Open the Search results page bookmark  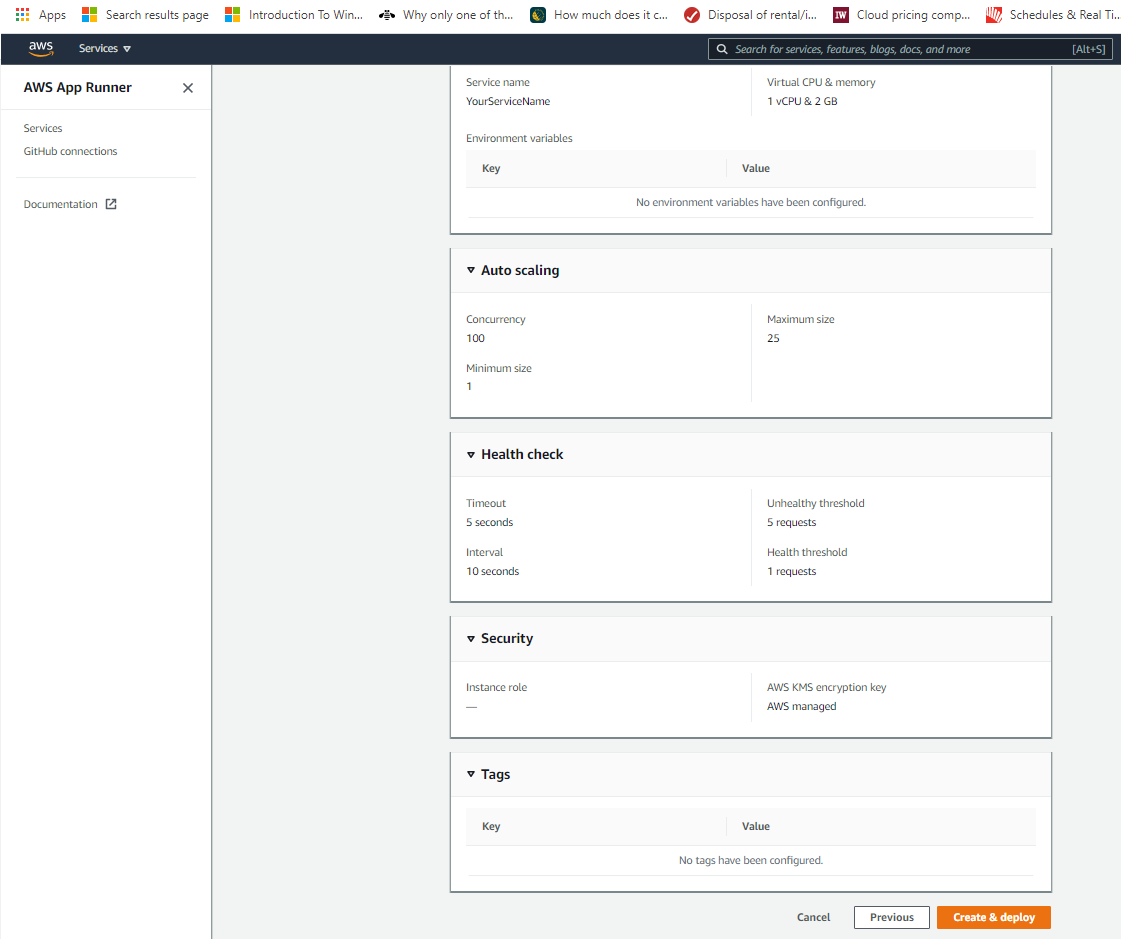tap(145, 14)
